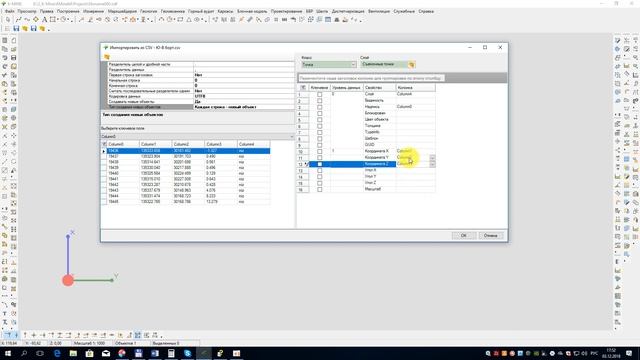Screen dimensions: 640x360
Task: Open the Маркшейдерия menu
Action: coord(122,11)
